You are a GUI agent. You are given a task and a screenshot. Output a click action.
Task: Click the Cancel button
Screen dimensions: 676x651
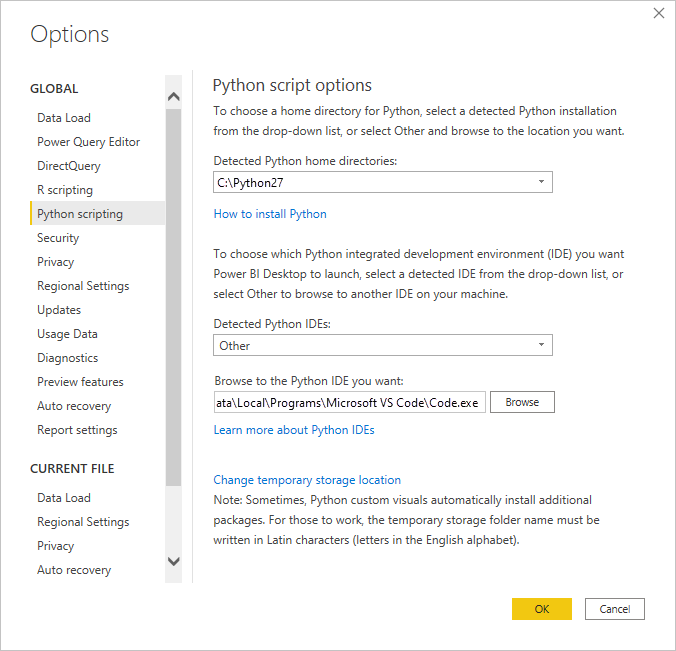(x=615, y=609)
